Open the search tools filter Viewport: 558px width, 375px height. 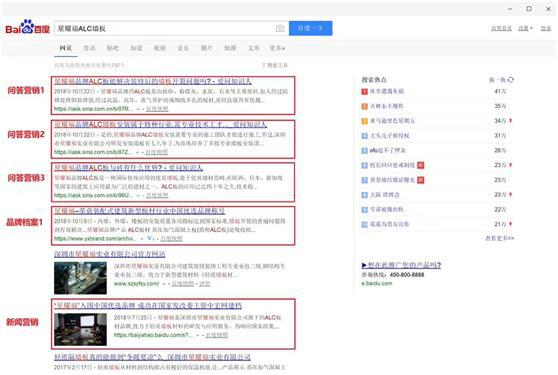(274, 65)
